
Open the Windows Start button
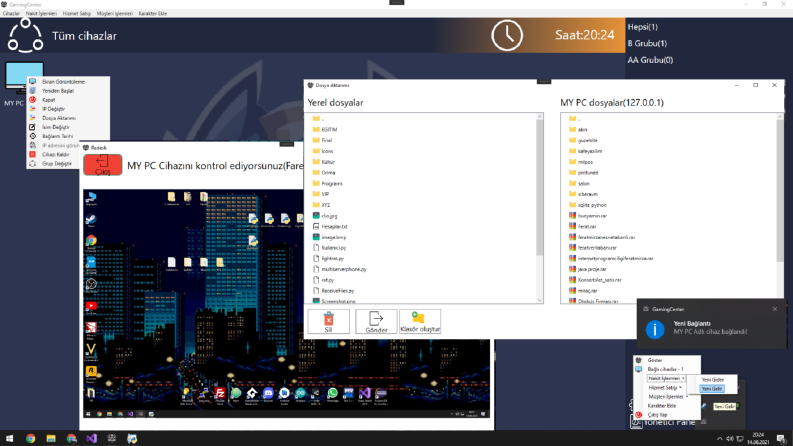[x=9, y=438]
